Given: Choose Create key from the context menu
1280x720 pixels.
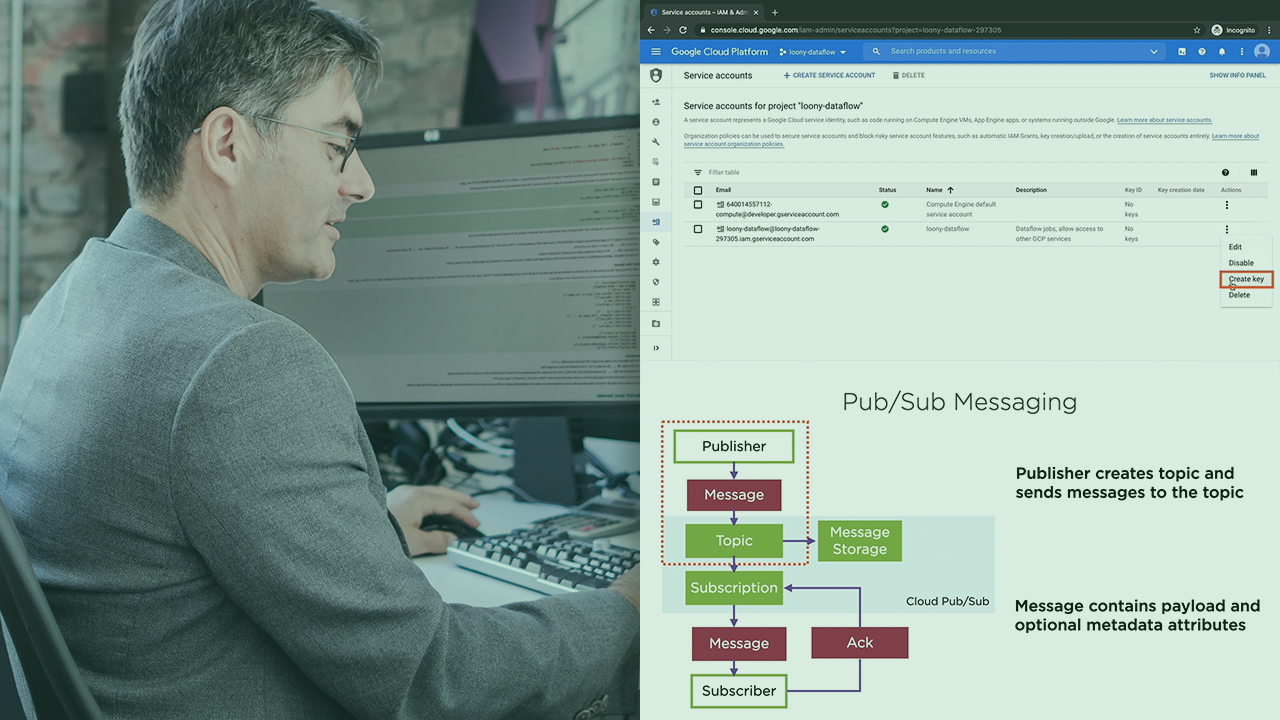Looking at the screenshot, I should pyautogui.click(x=1246, y=279).
